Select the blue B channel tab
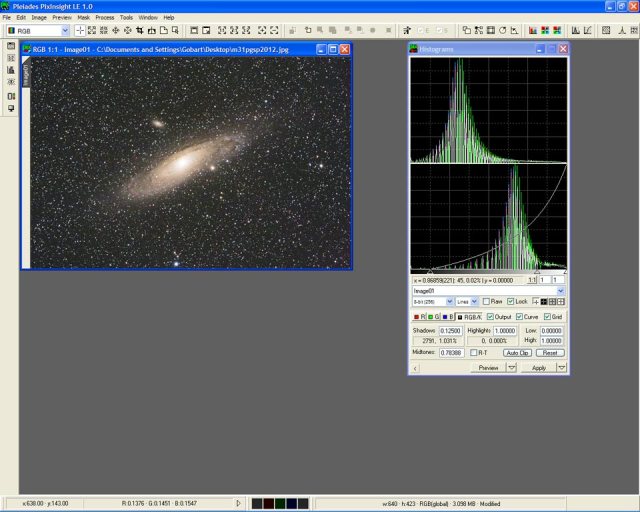This screenshot has width=640, height=512. tap(446, 317)
